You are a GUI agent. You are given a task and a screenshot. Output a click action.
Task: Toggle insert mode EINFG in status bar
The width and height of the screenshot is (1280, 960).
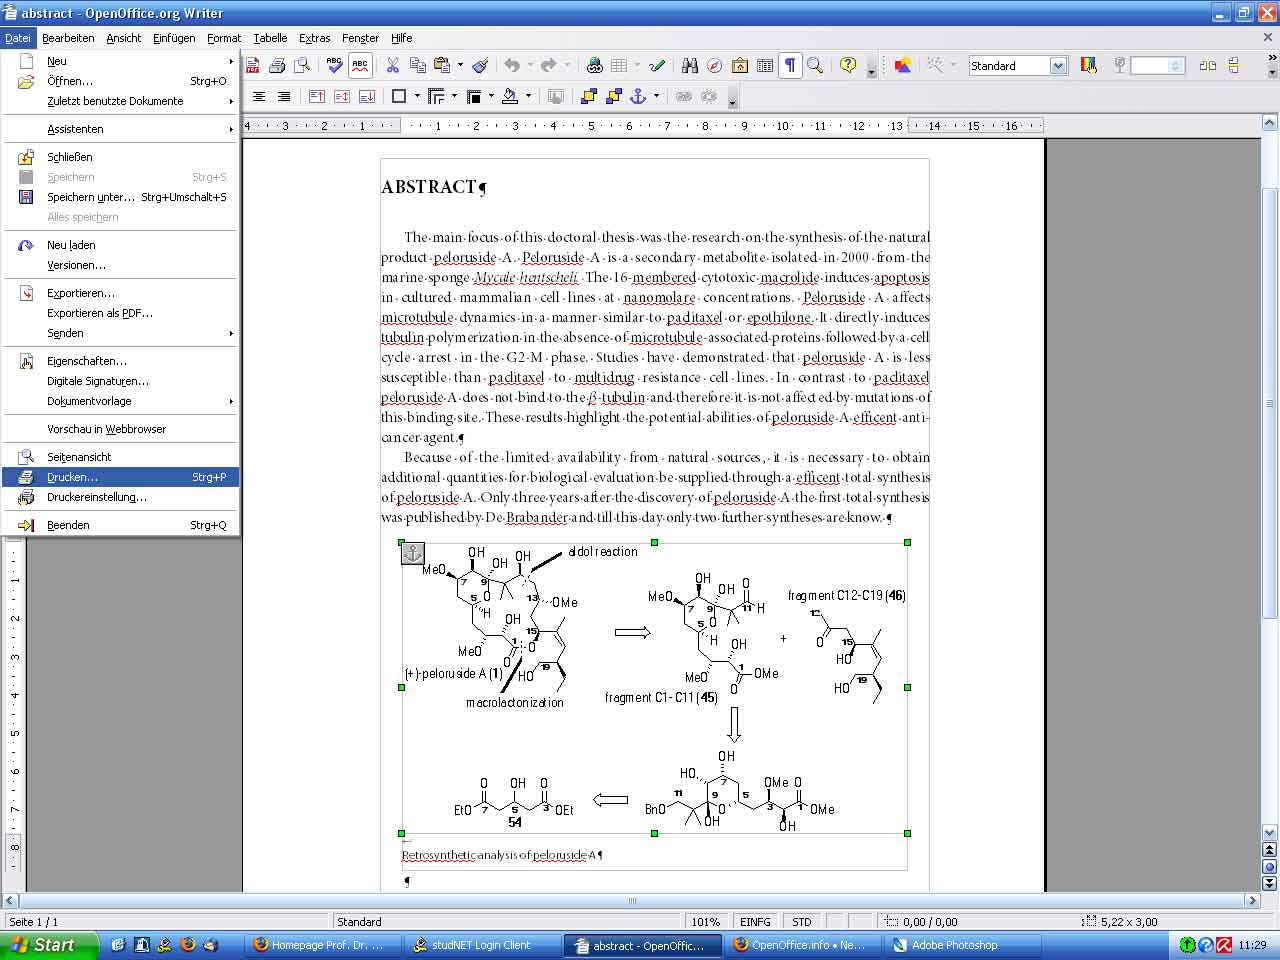(755, 922)
